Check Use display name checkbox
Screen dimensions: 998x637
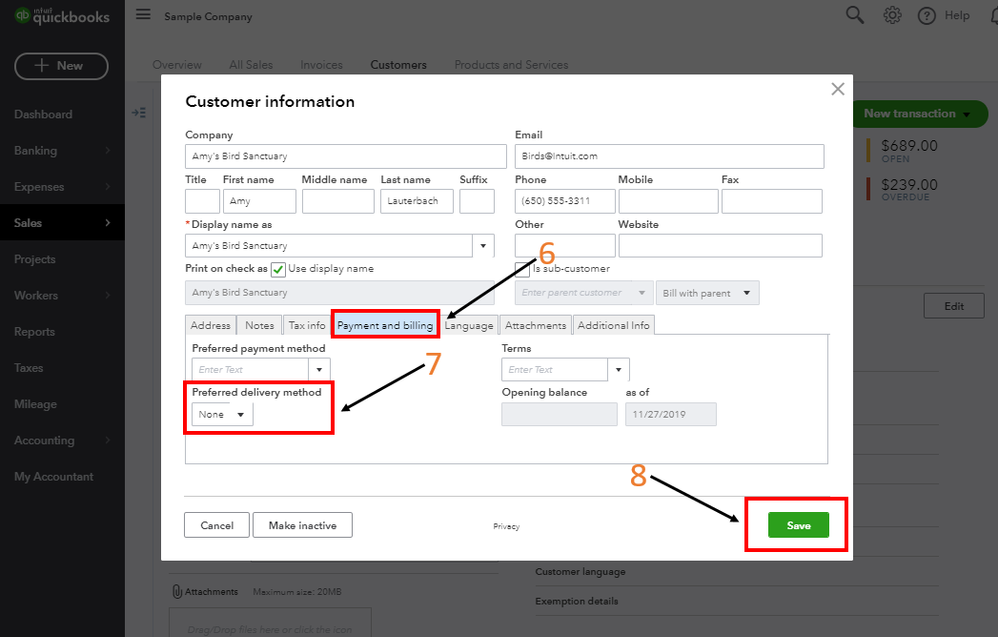[278, 269]
